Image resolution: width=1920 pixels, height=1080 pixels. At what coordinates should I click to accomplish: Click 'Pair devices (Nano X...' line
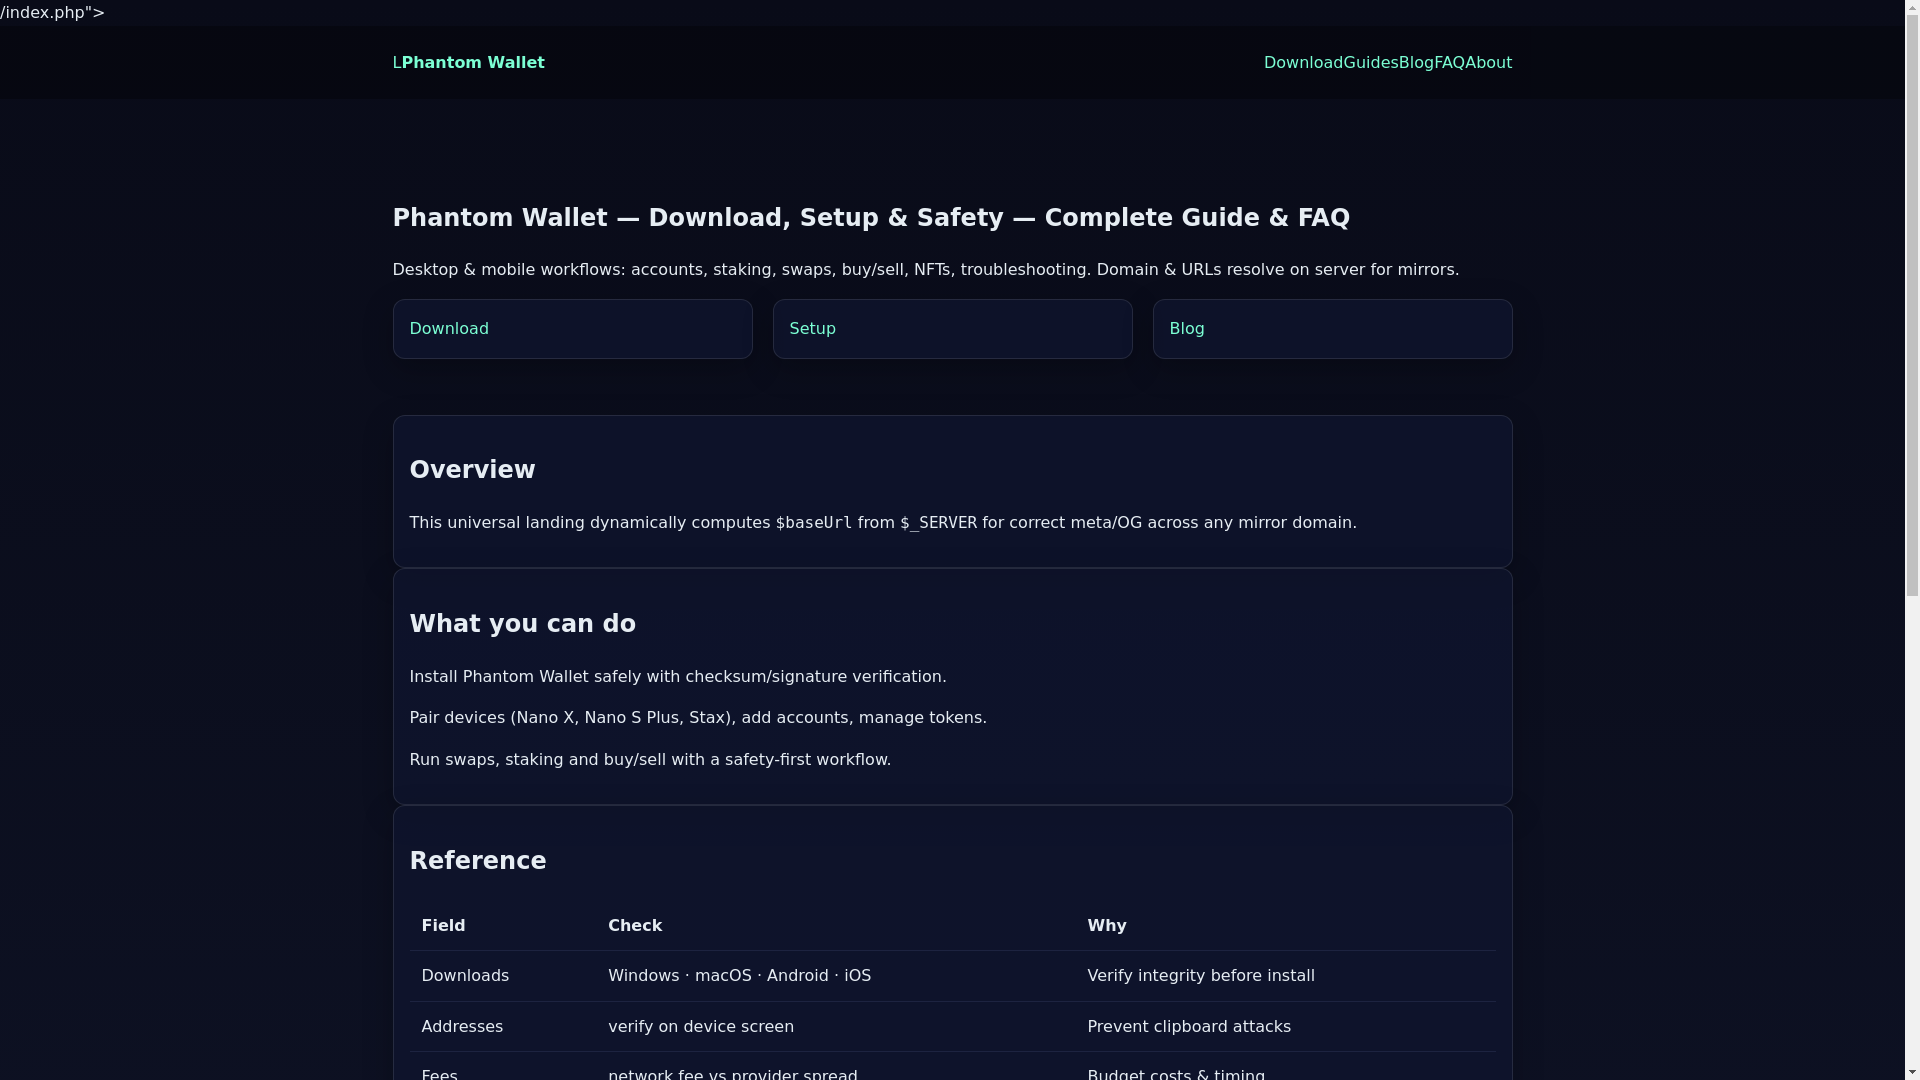tap(698, 718)
